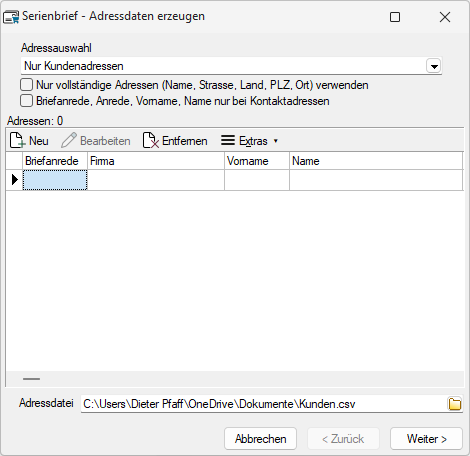
Task: Open the Adressauswahl dropdown arrow
Action: 434,66
